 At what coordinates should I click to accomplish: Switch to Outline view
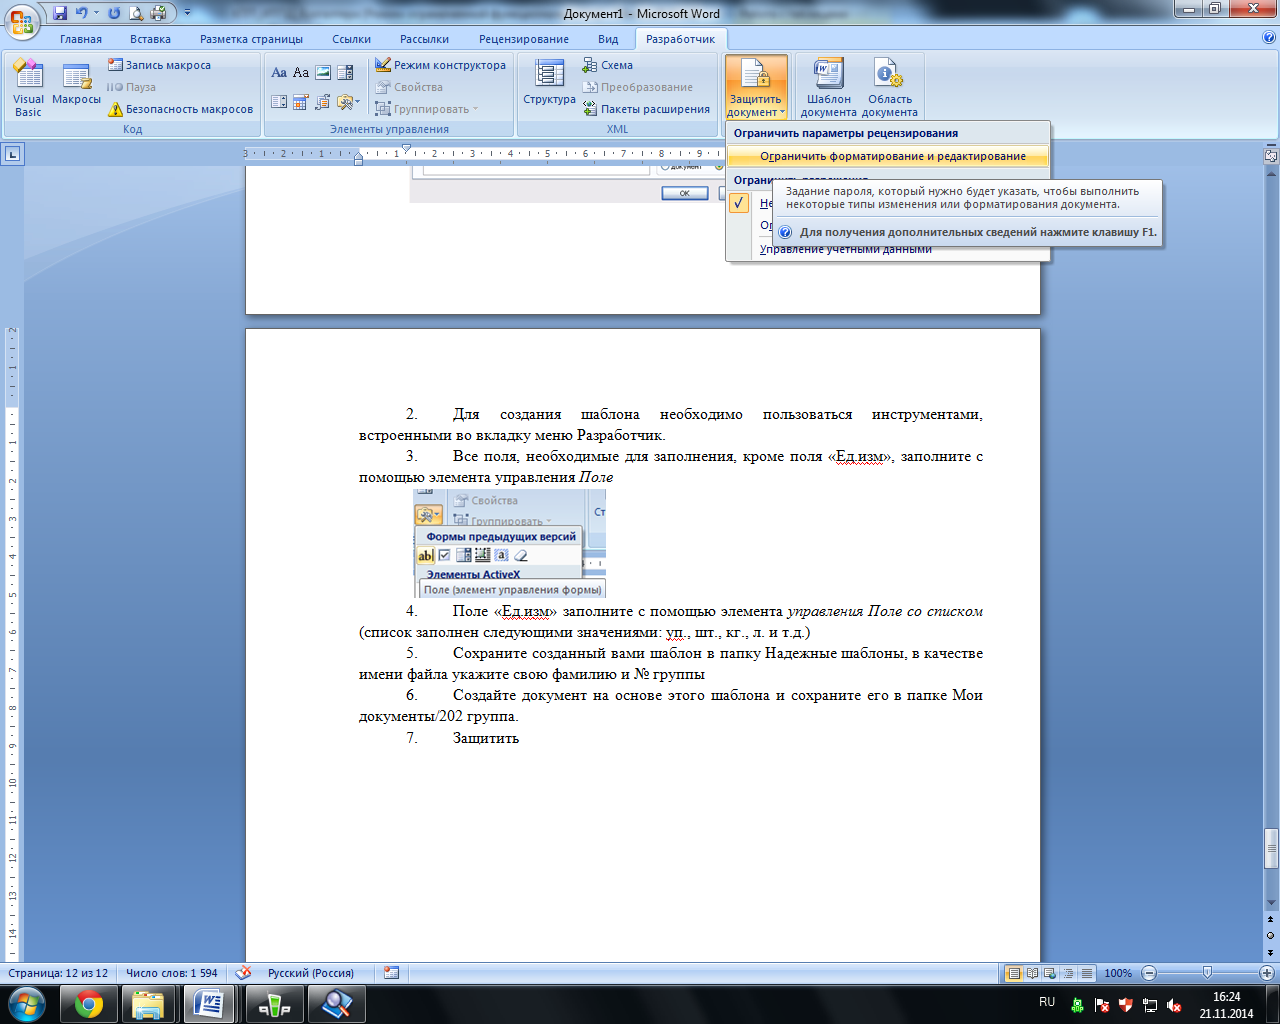click(1068, 973)
